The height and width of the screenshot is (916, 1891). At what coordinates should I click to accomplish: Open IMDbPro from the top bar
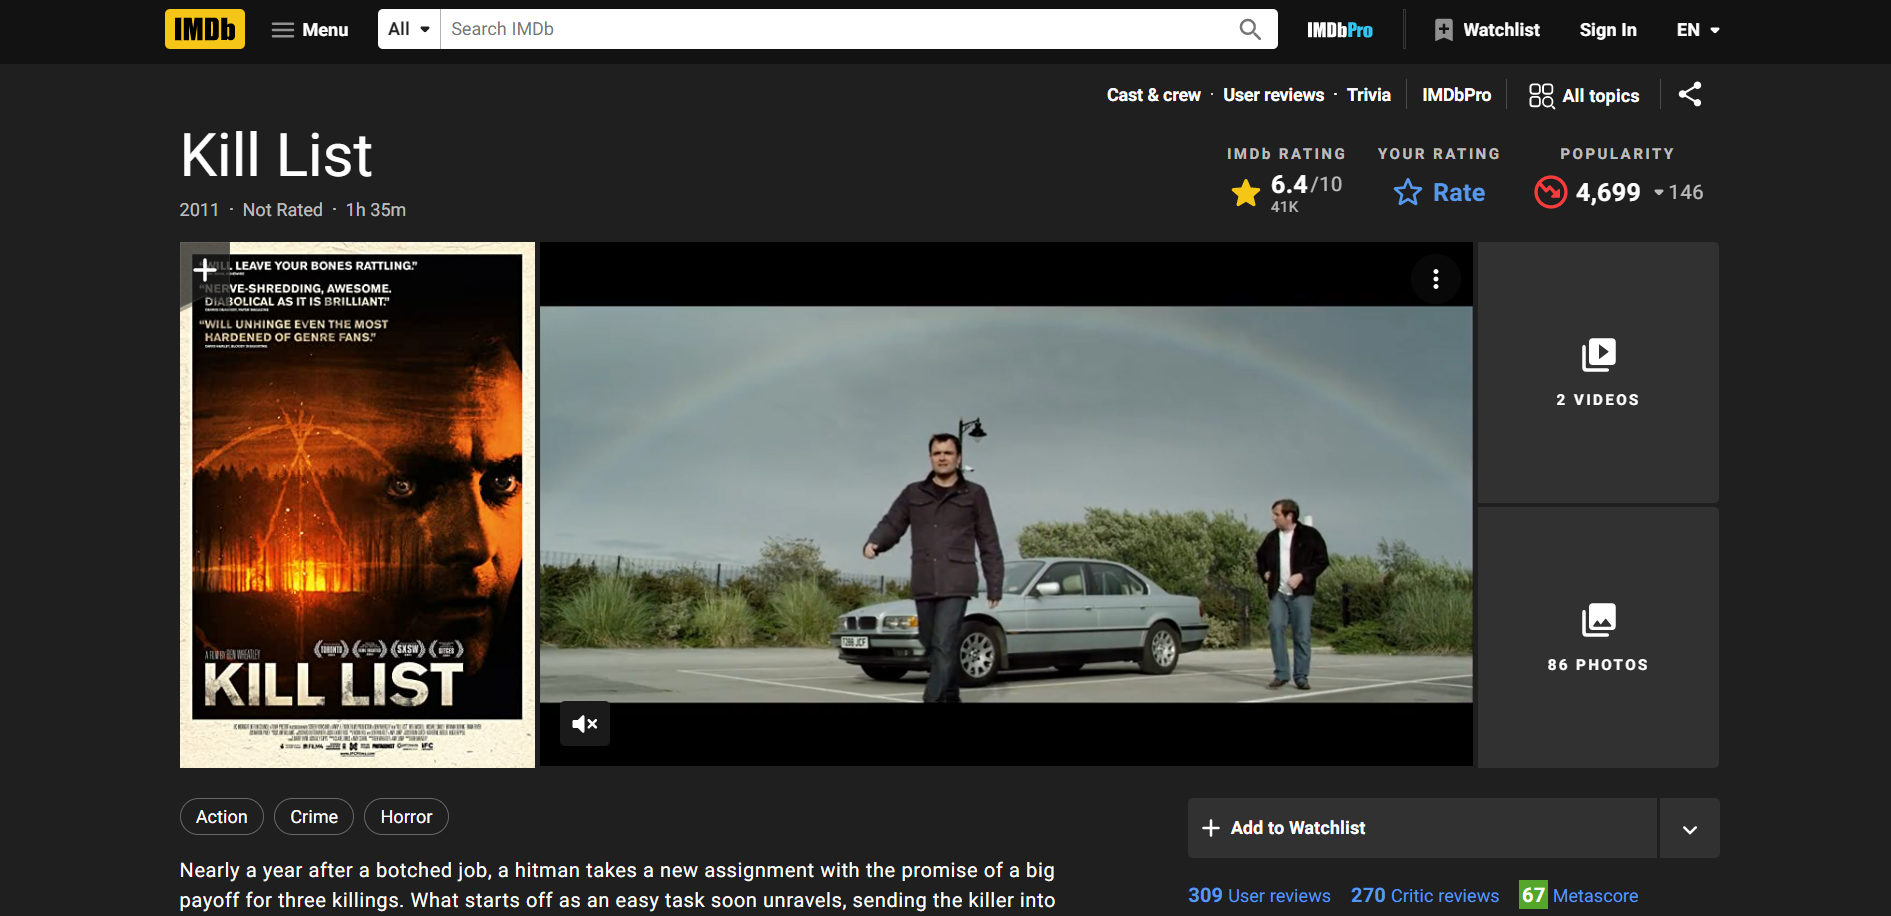[x=1339, y=30]
